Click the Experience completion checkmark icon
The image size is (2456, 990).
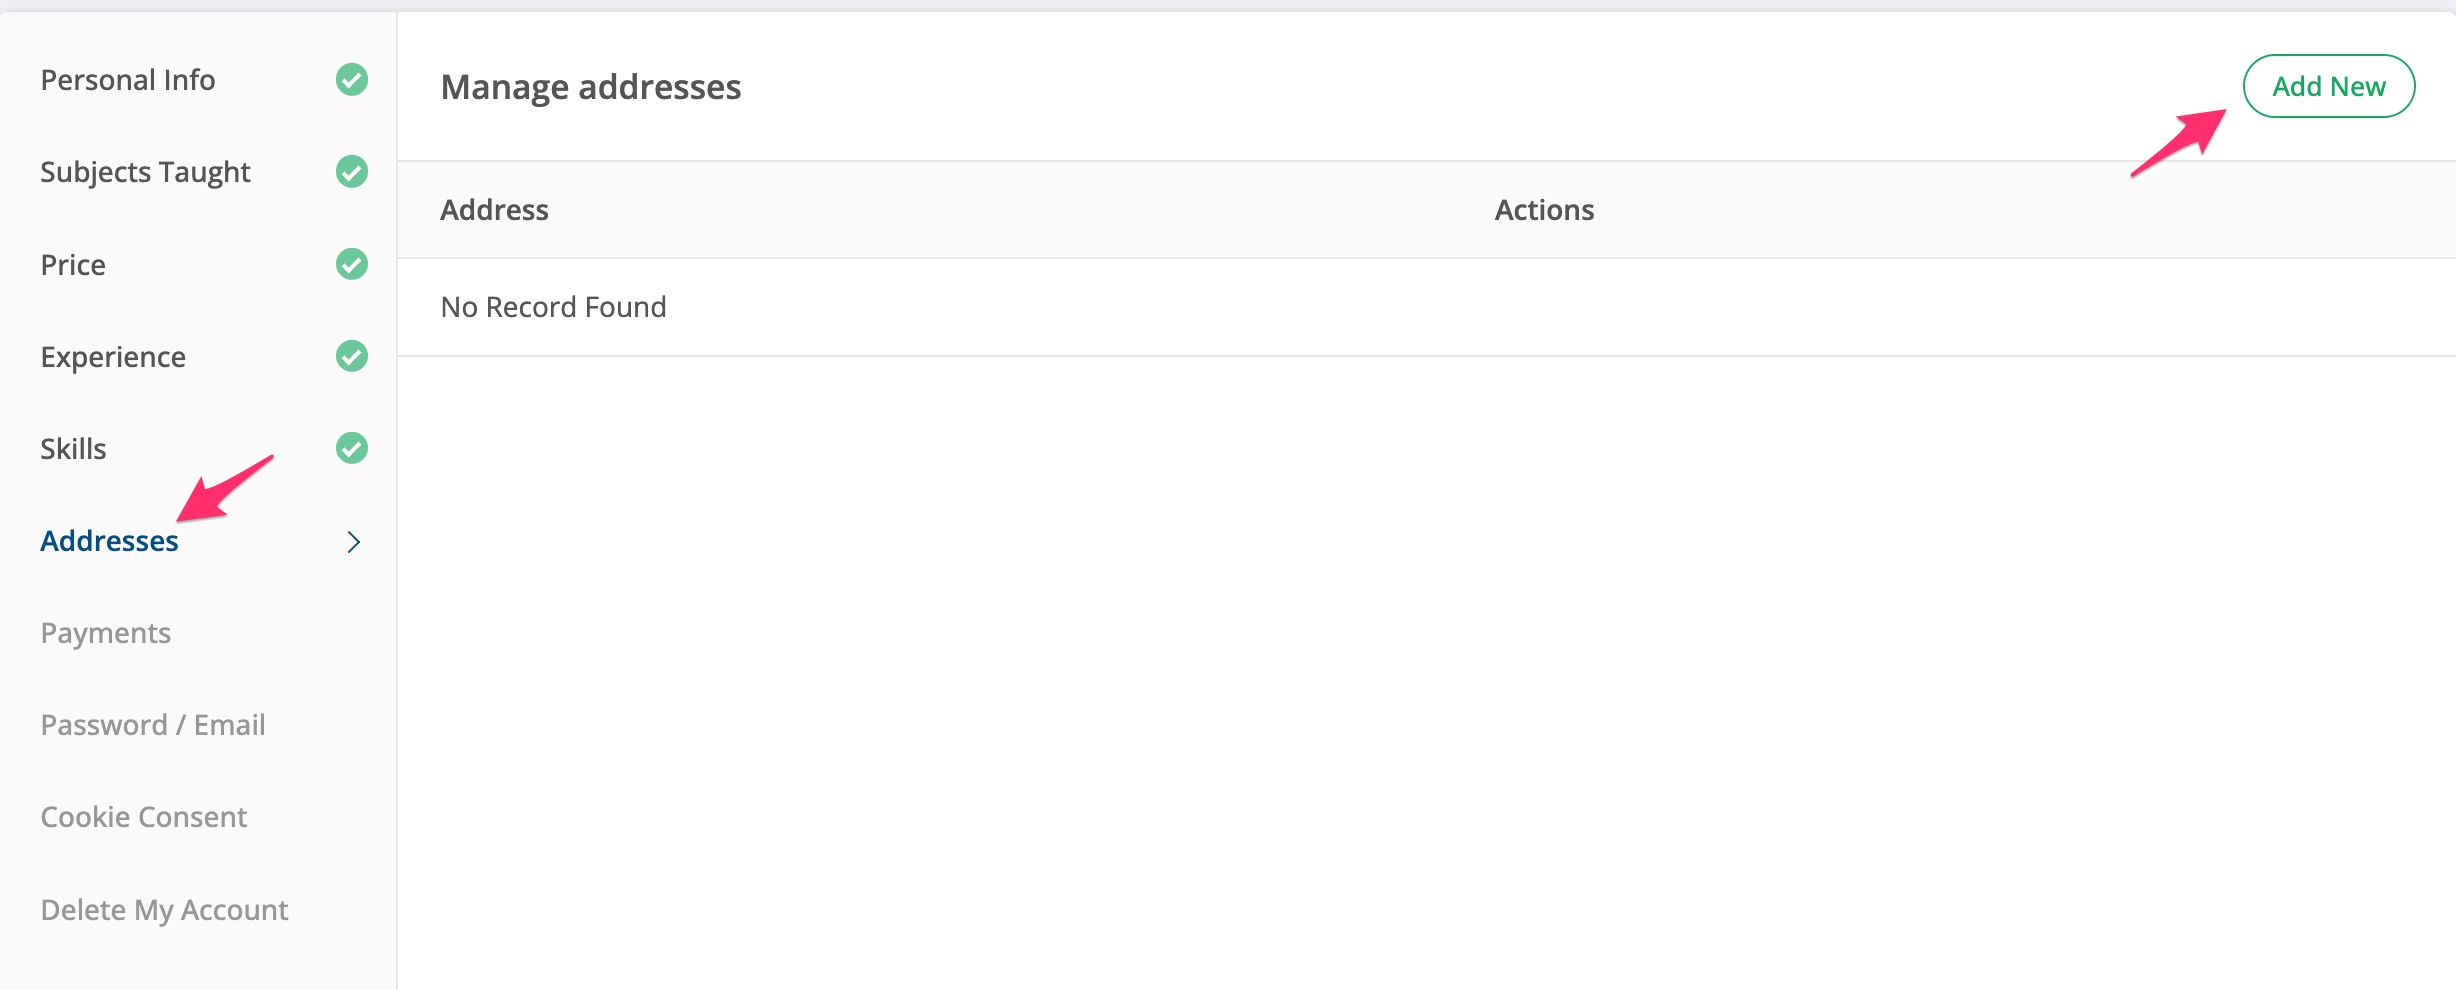pyautogui.click(x=352, y=356)
